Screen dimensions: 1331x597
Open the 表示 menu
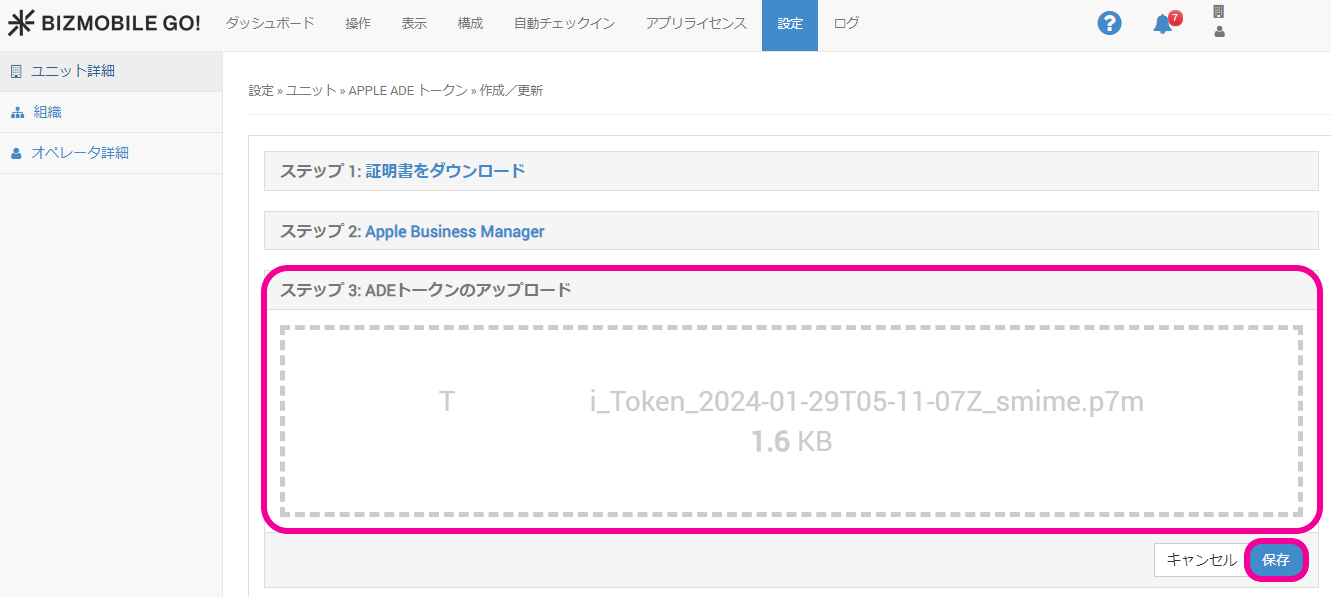(x=414, y=24)
